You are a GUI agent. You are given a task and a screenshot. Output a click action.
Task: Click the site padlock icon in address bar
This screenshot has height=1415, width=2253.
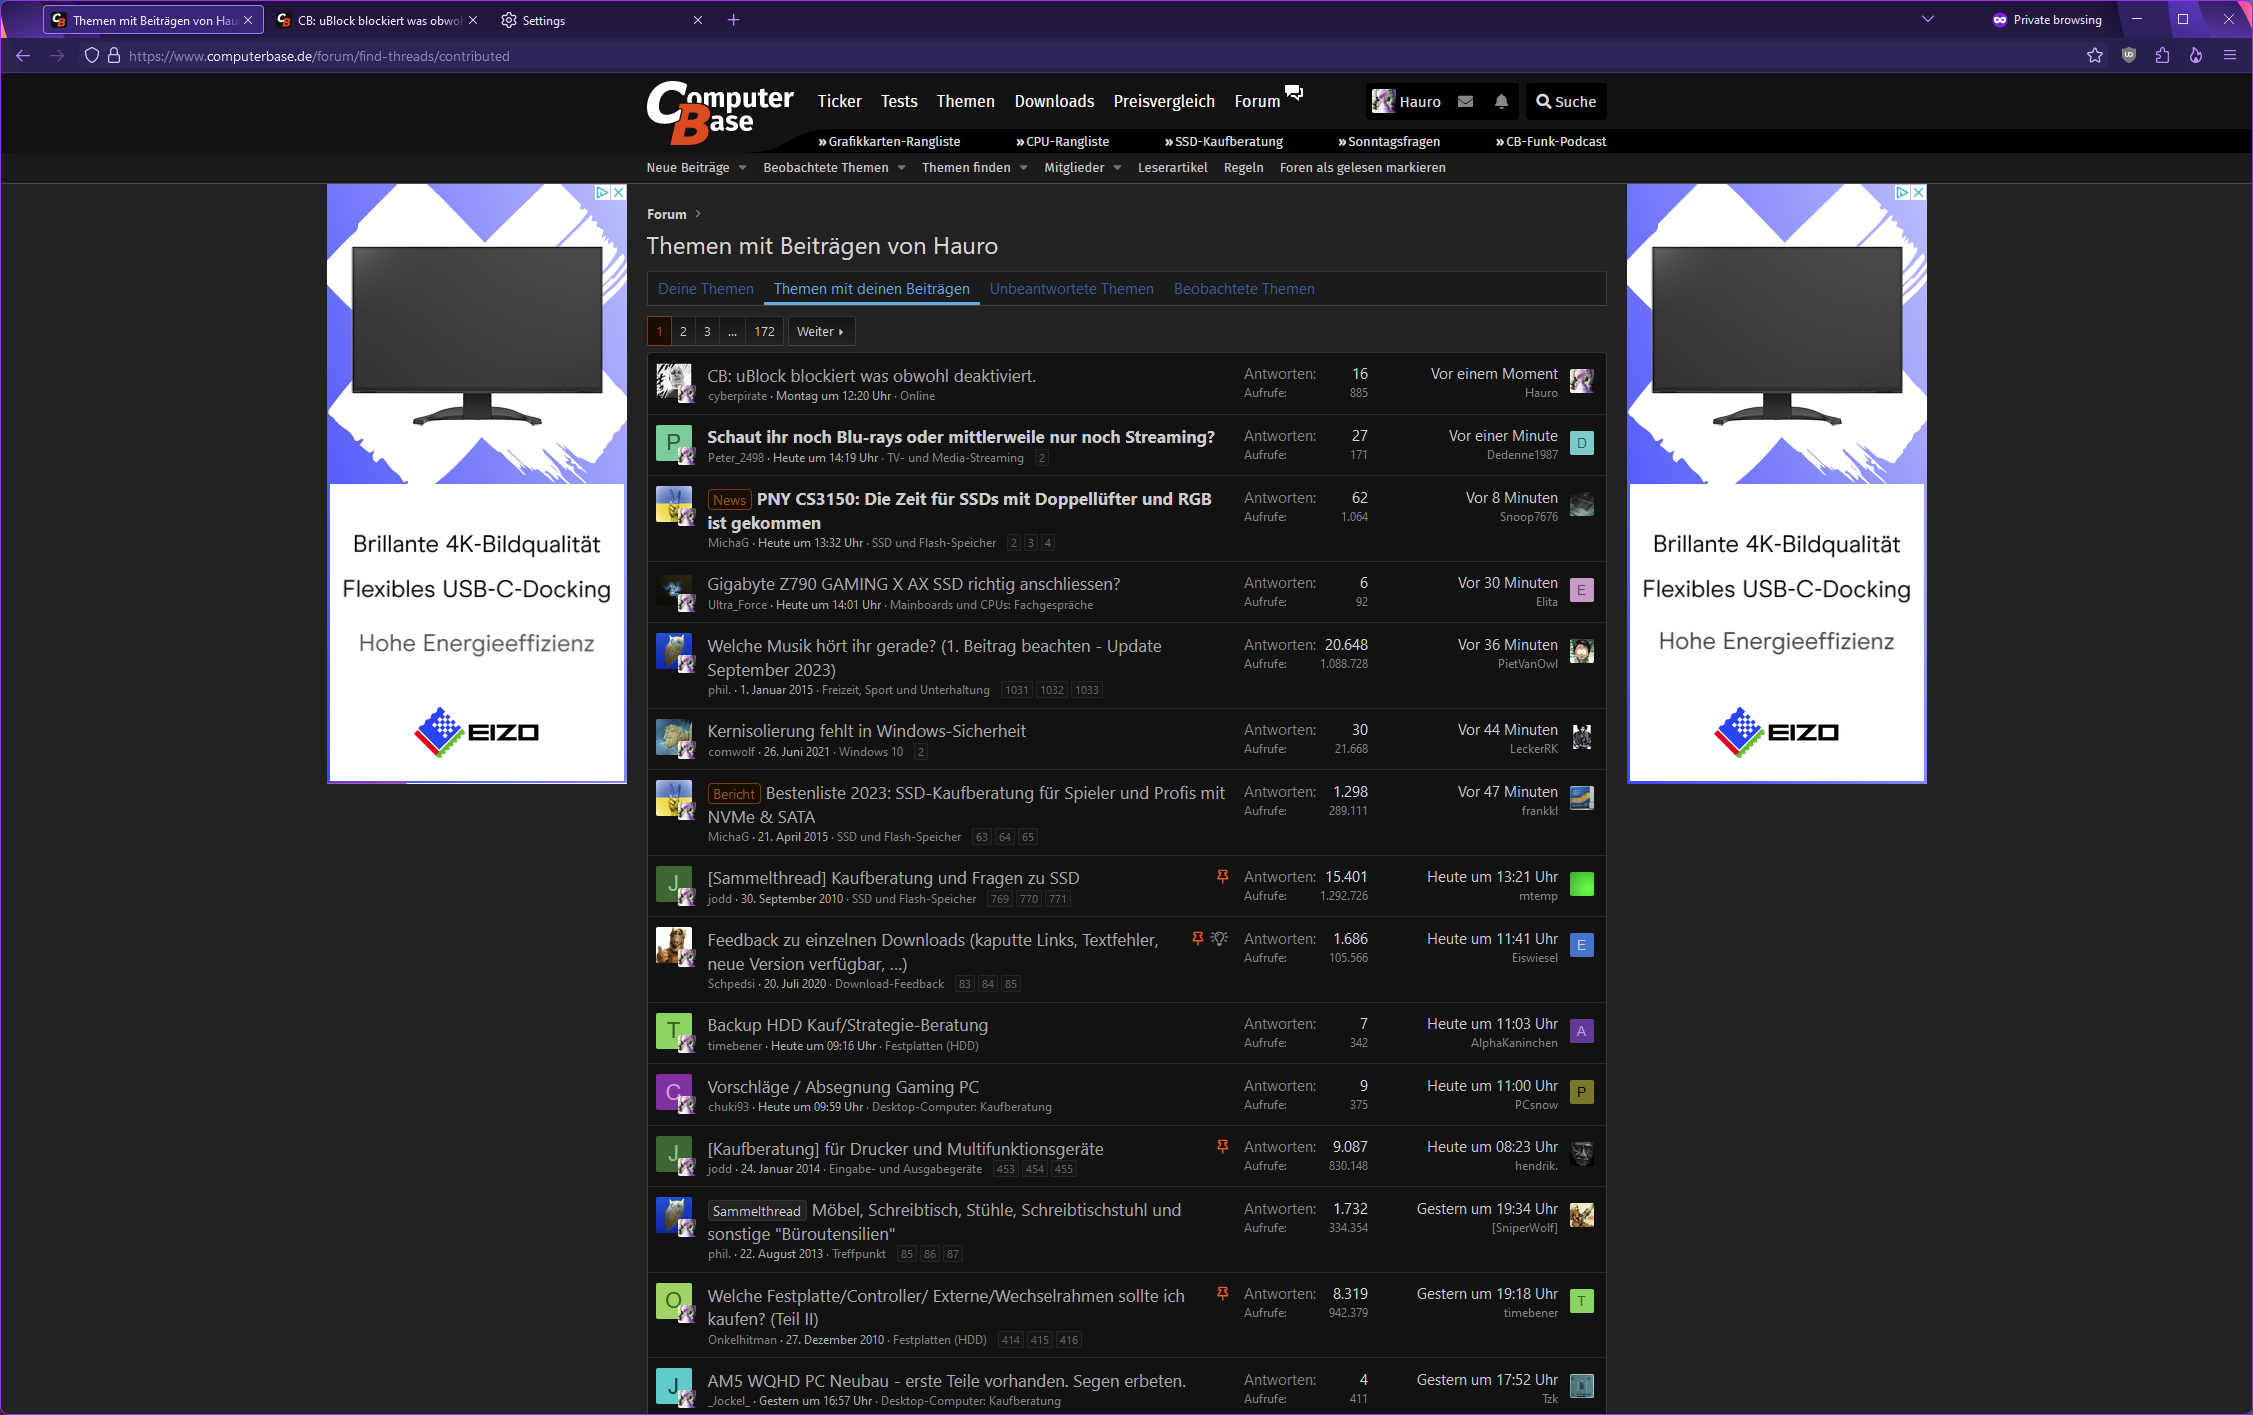114,56
